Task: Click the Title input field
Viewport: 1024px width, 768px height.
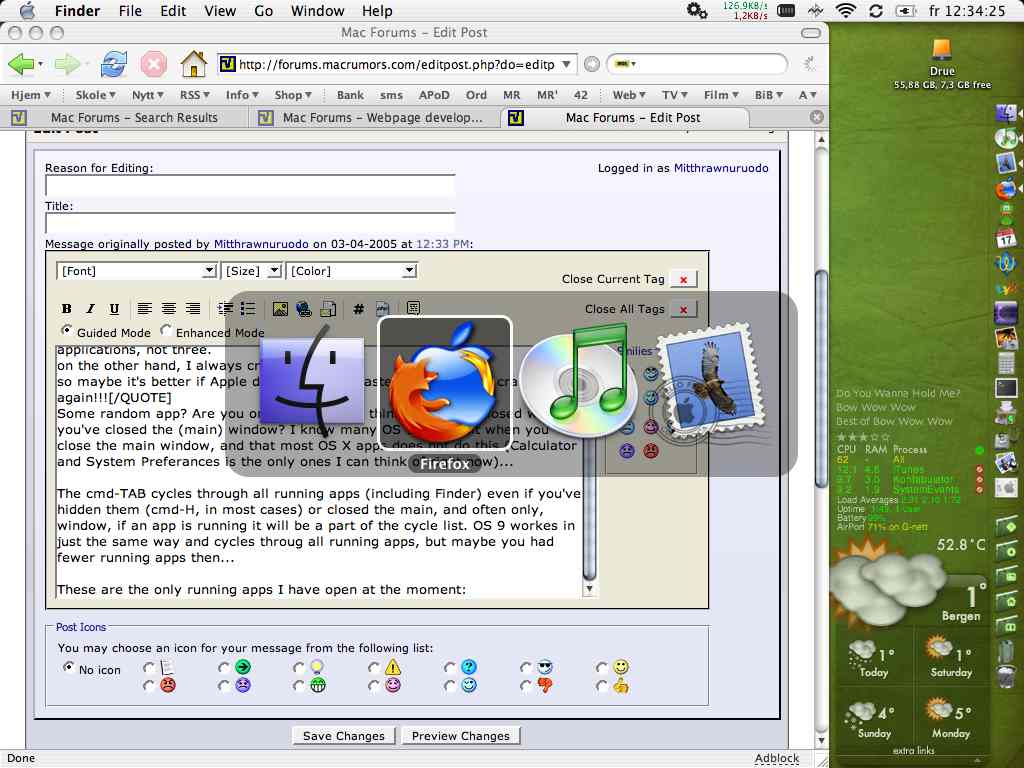Action: [x=250, y=223]
